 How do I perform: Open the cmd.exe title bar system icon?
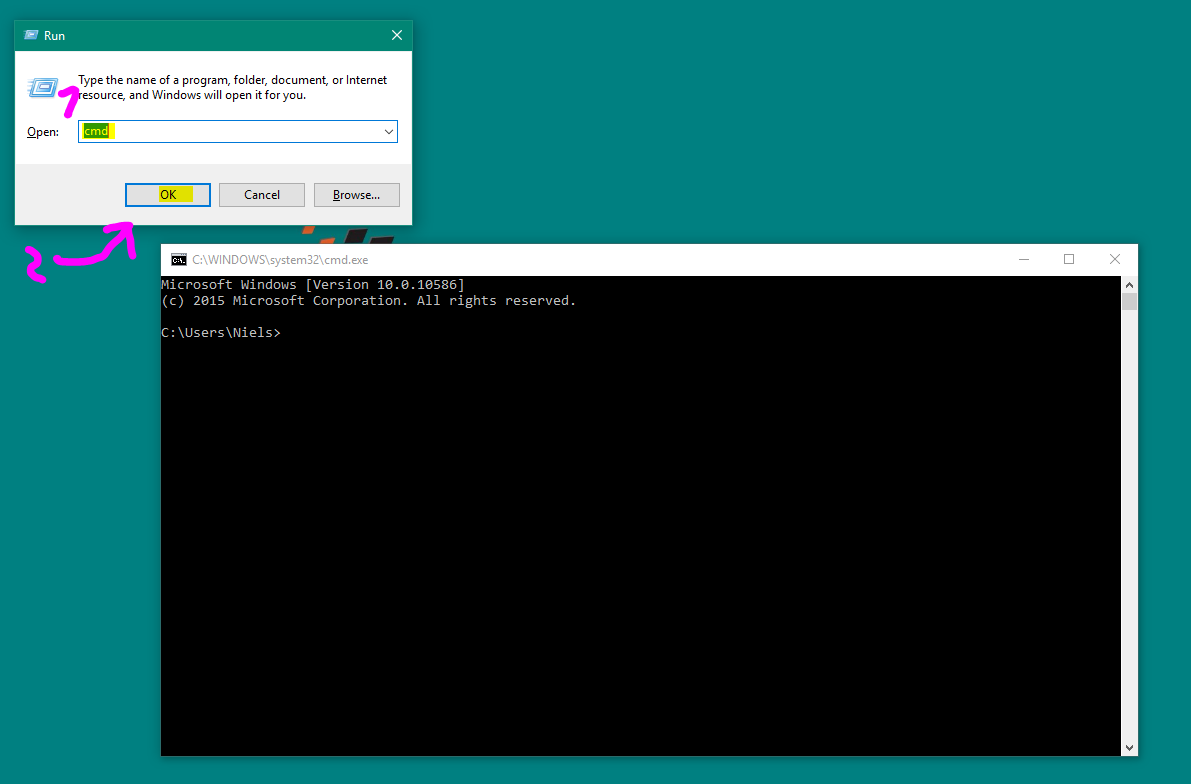click(178, 260)
